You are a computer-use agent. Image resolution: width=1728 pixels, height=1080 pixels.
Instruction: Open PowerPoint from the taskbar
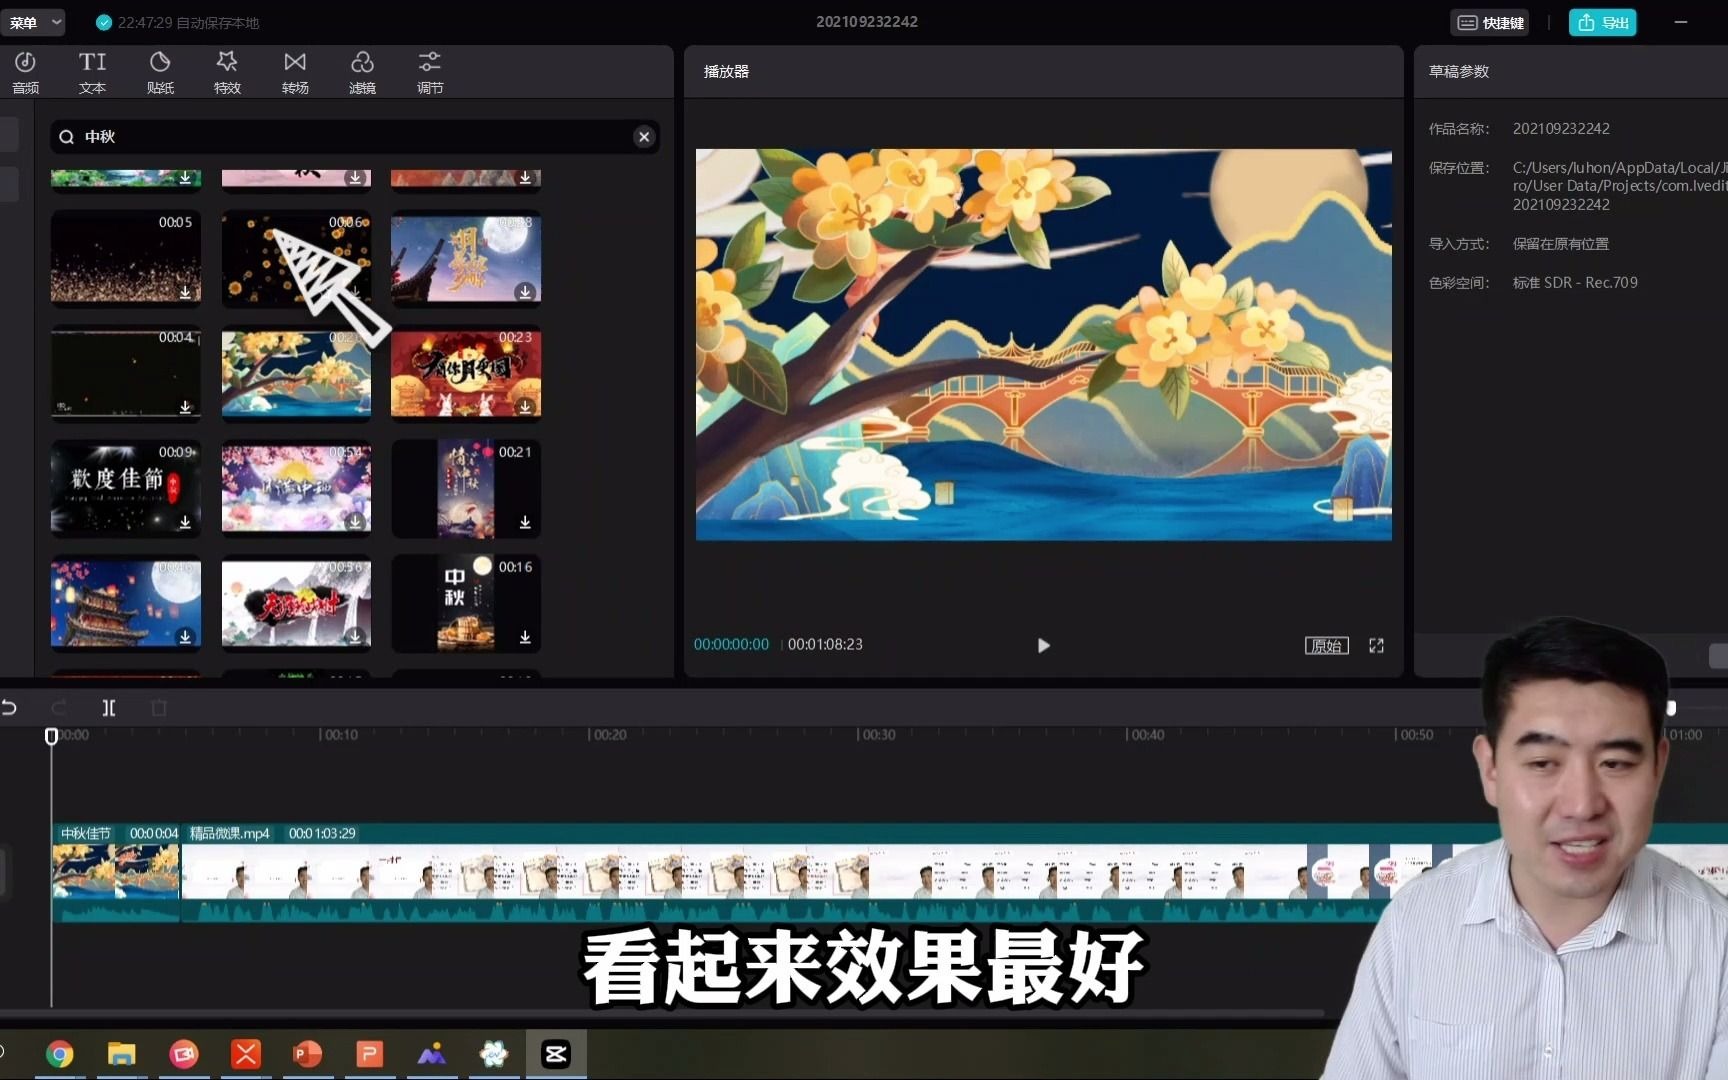point(307,1054)
